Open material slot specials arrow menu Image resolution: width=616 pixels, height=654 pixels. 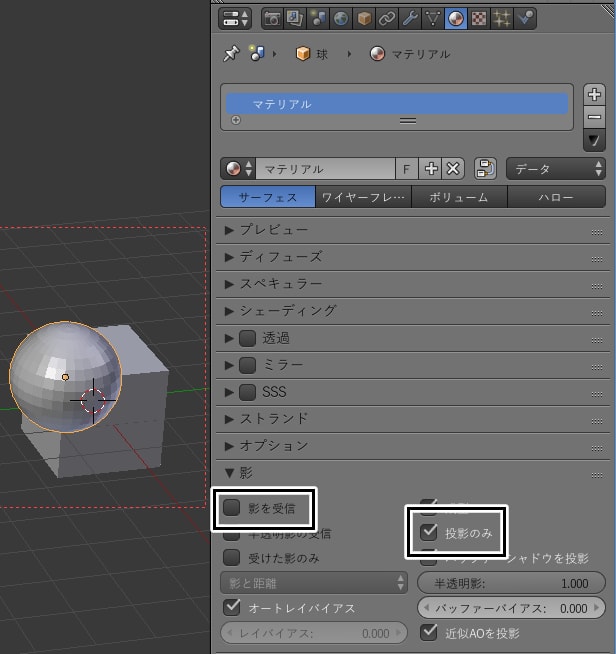coord(594,140)
